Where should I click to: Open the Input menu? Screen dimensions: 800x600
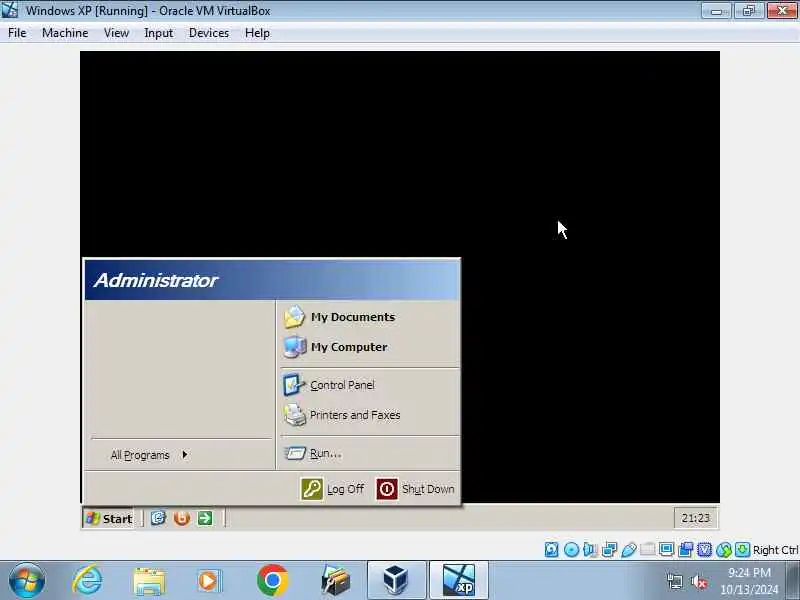pos(158,33)
